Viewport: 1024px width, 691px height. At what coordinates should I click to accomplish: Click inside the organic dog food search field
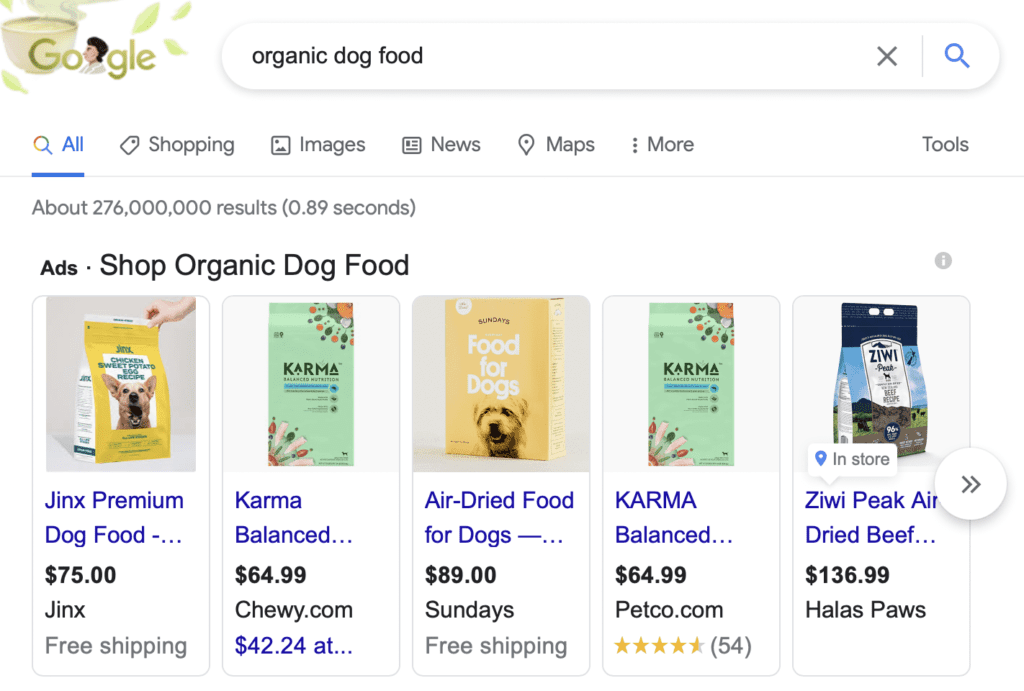point(500,56)
